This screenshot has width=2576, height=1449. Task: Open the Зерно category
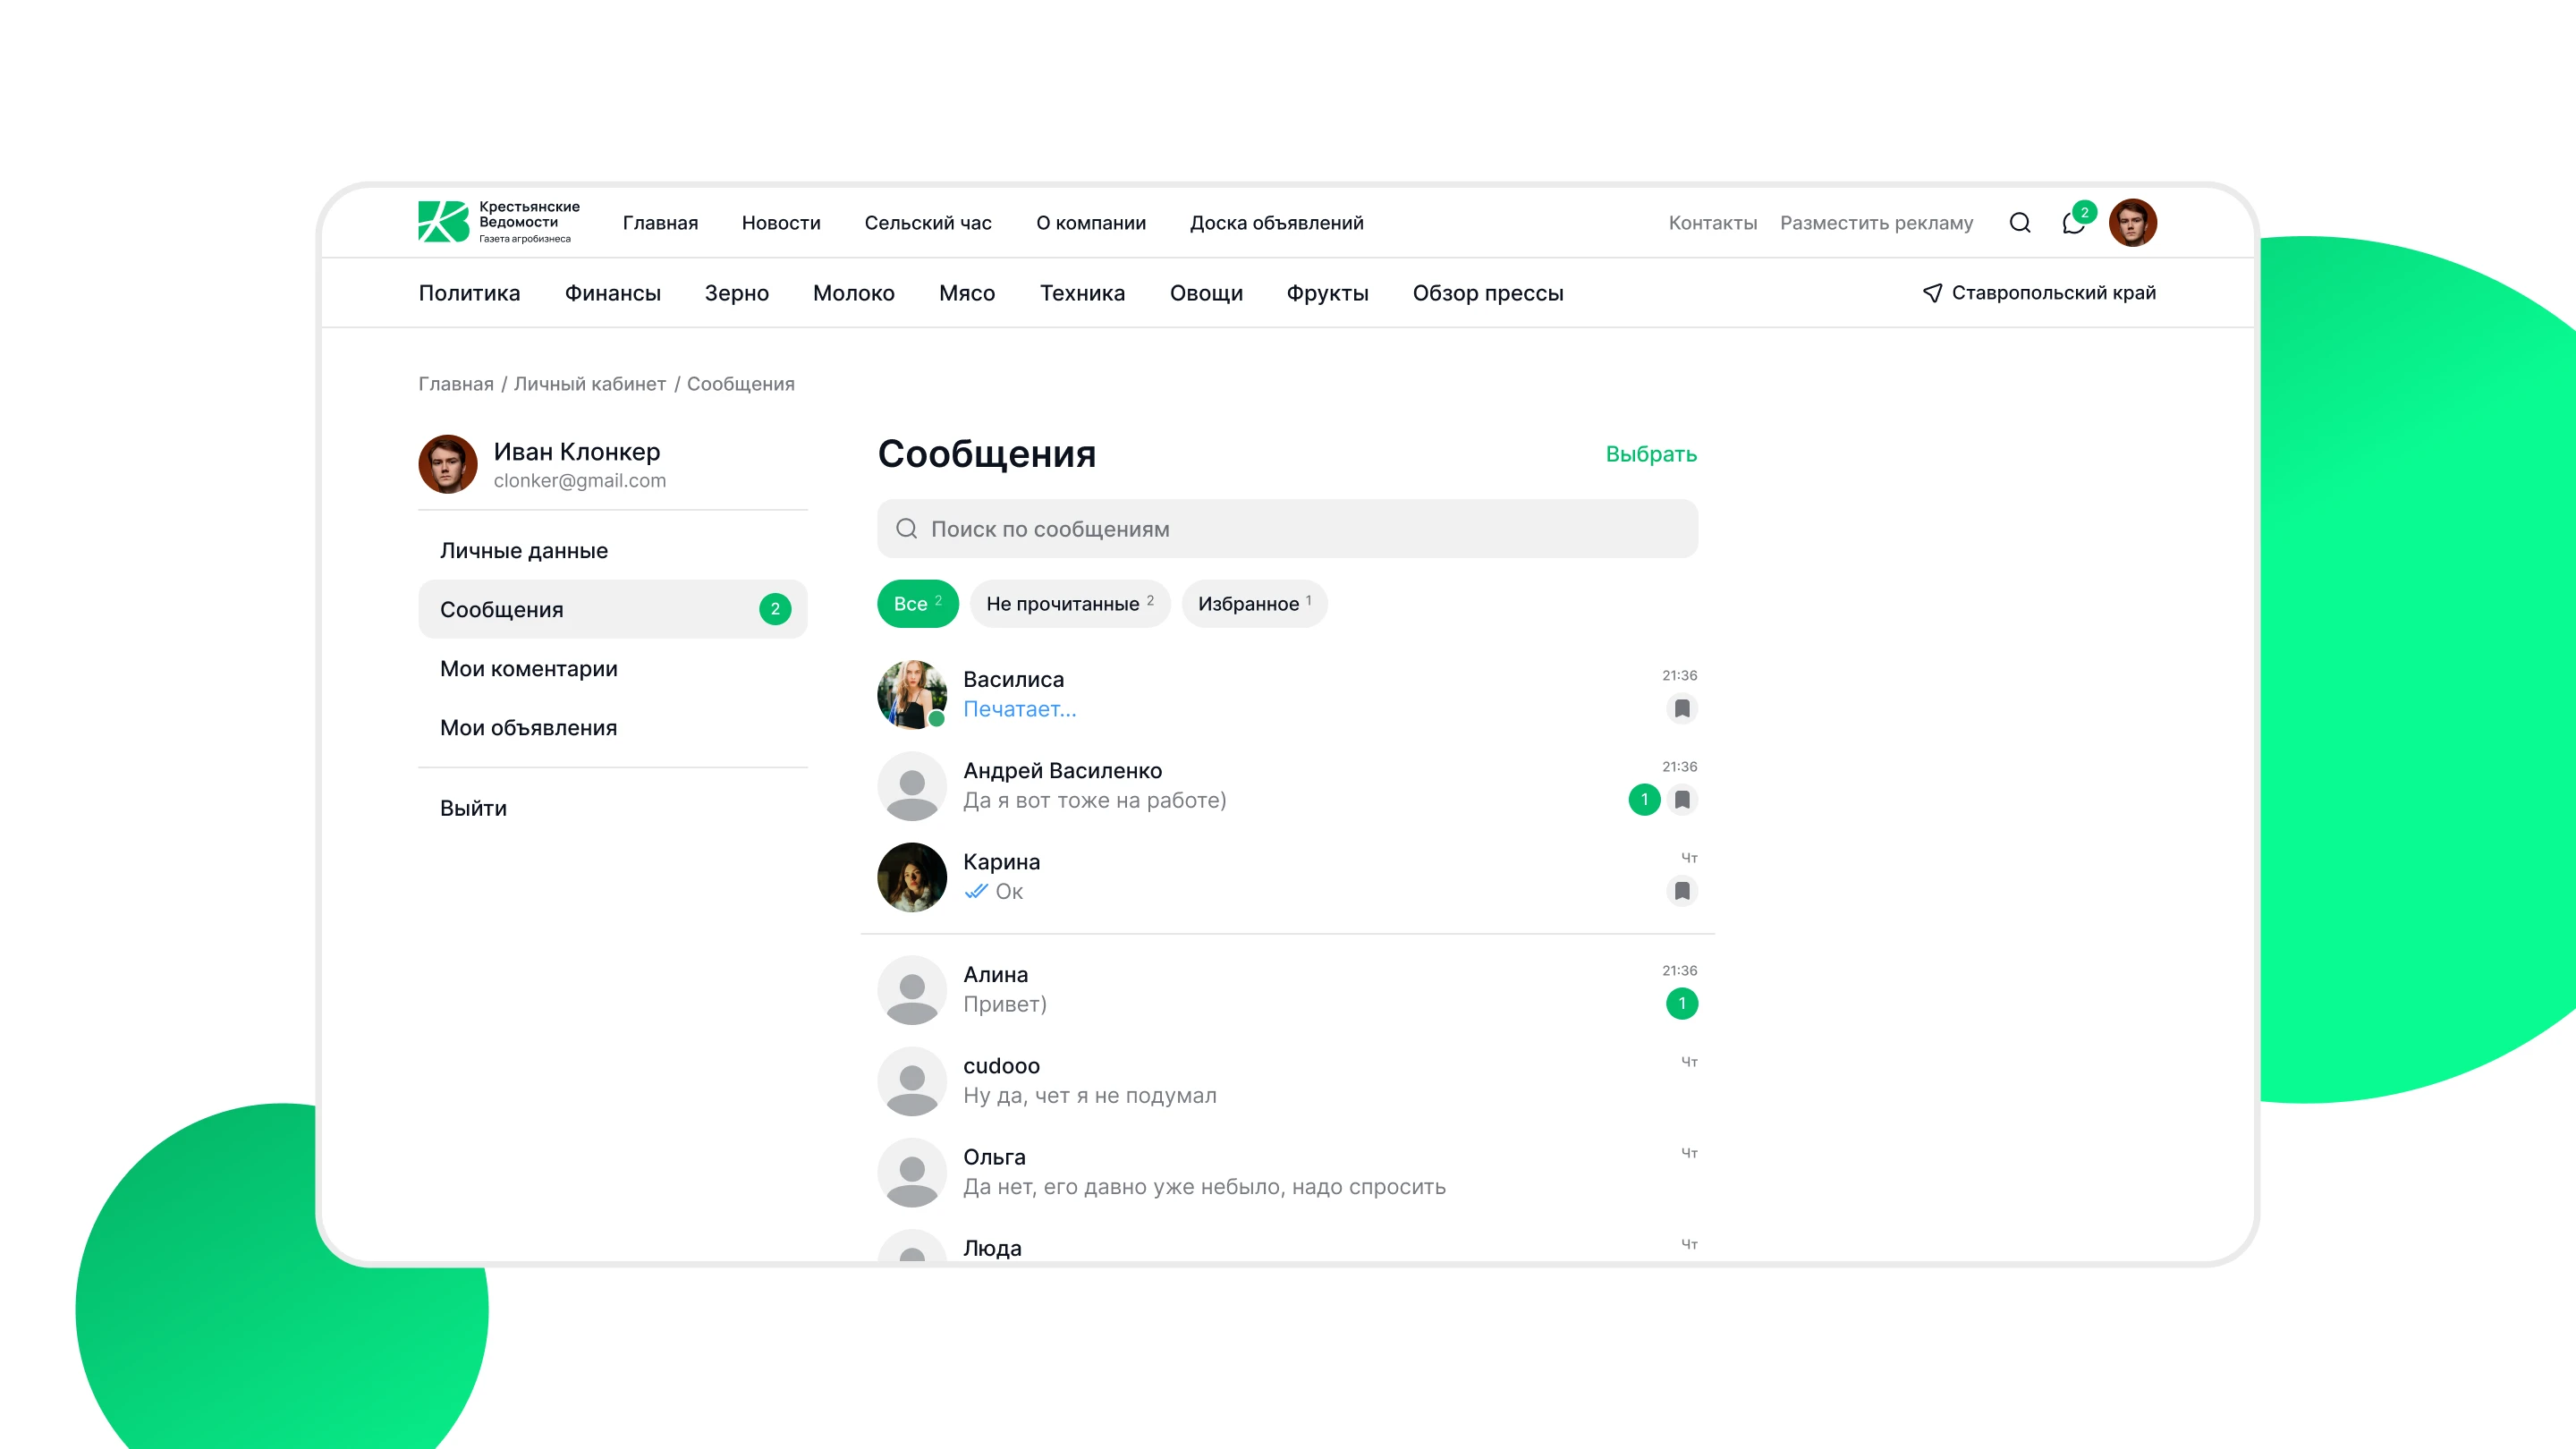click(x=736, y=293)
